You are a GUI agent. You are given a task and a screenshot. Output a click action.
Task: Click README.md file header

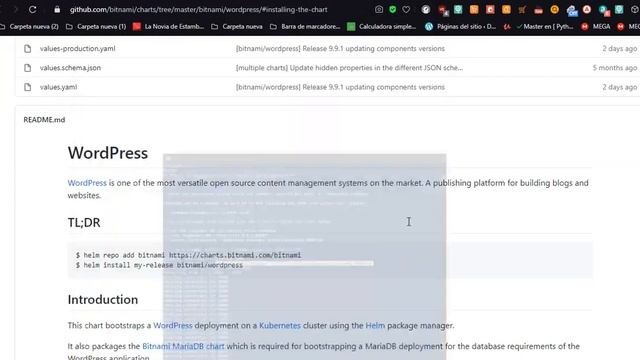click(x=44, y=120)
